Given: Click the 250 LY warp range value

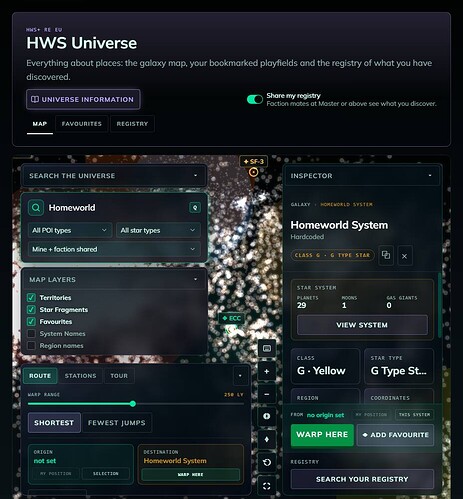Looking at the screenshot, I should click(x=234, y=395).
